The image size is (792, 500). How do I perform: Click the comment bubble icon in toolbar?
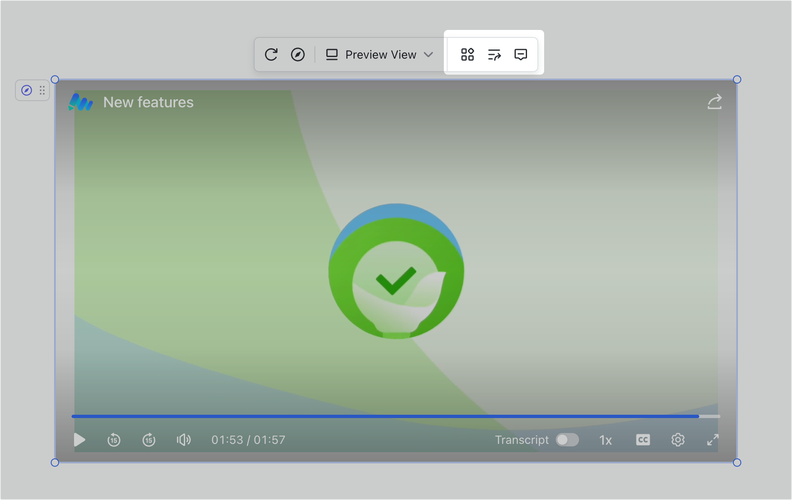click(x=521, y=55)
